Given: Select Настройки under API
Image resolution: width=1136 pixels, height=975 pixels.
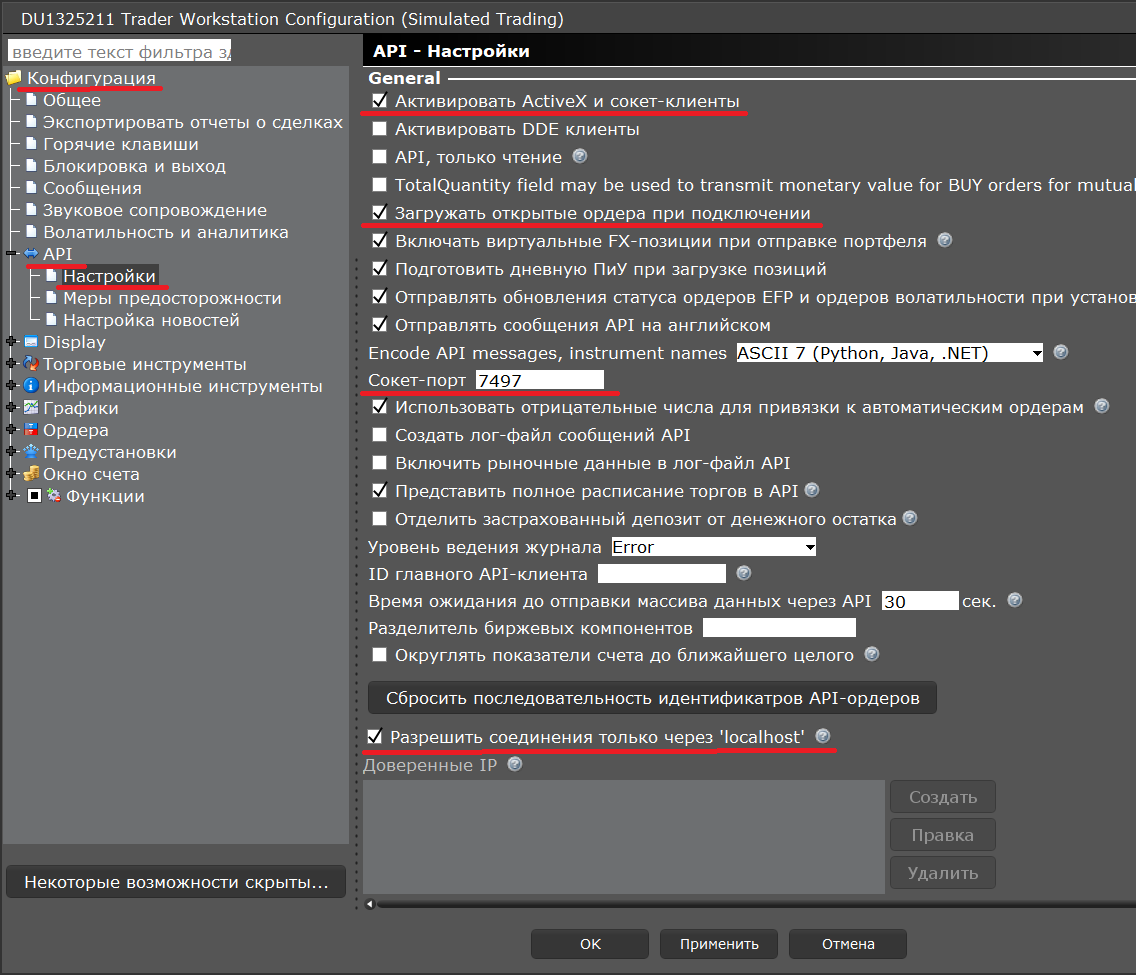Looking at the screenshot, I should pos(109,276).
